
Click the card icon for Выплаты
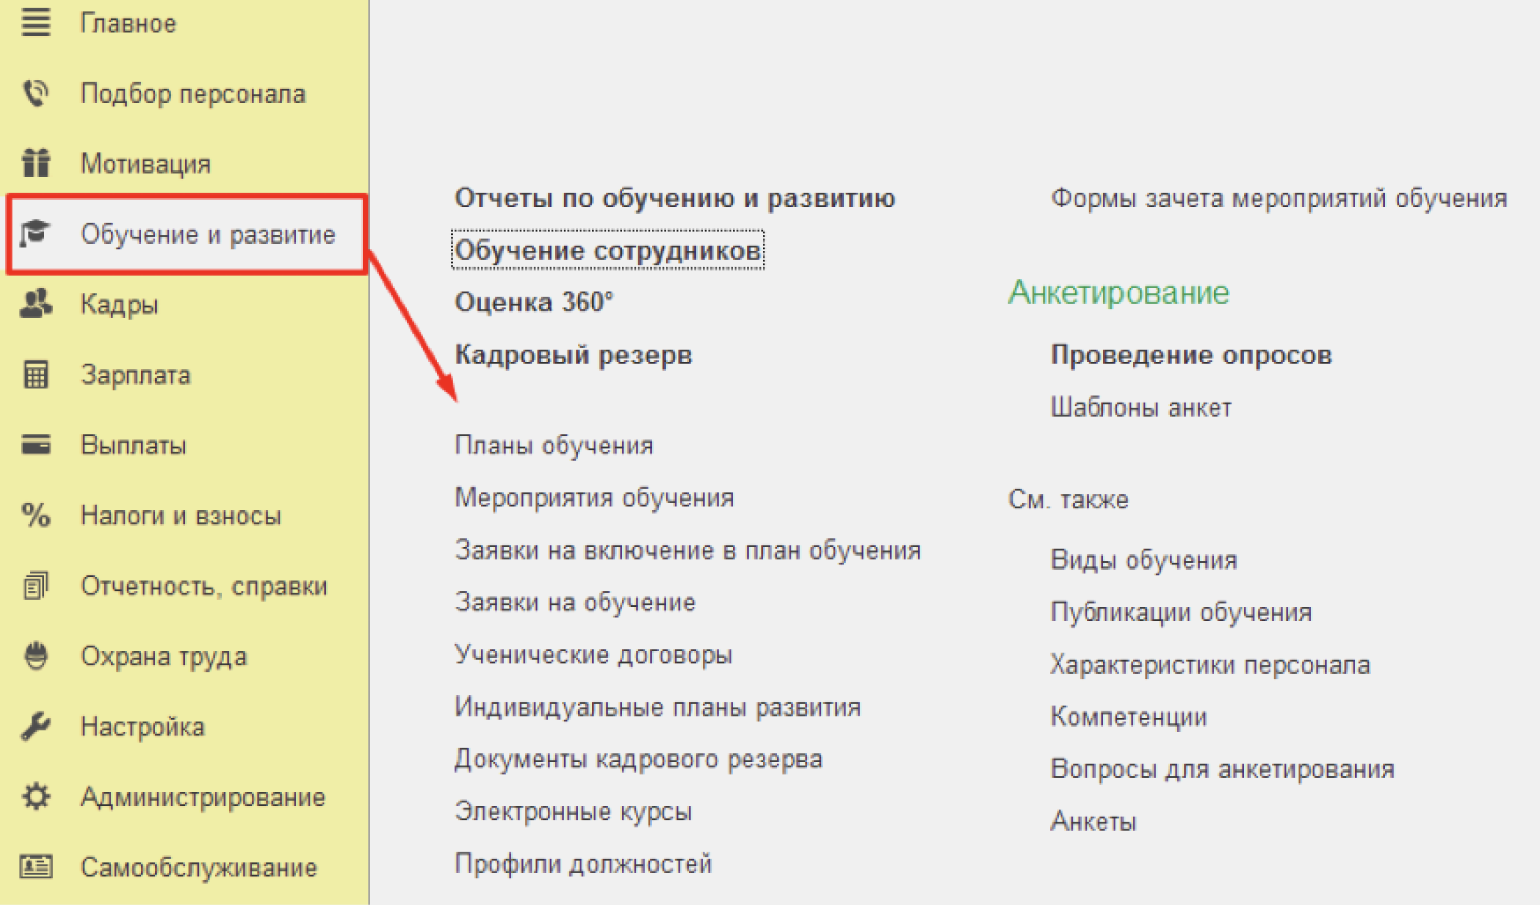click(36, 444)
